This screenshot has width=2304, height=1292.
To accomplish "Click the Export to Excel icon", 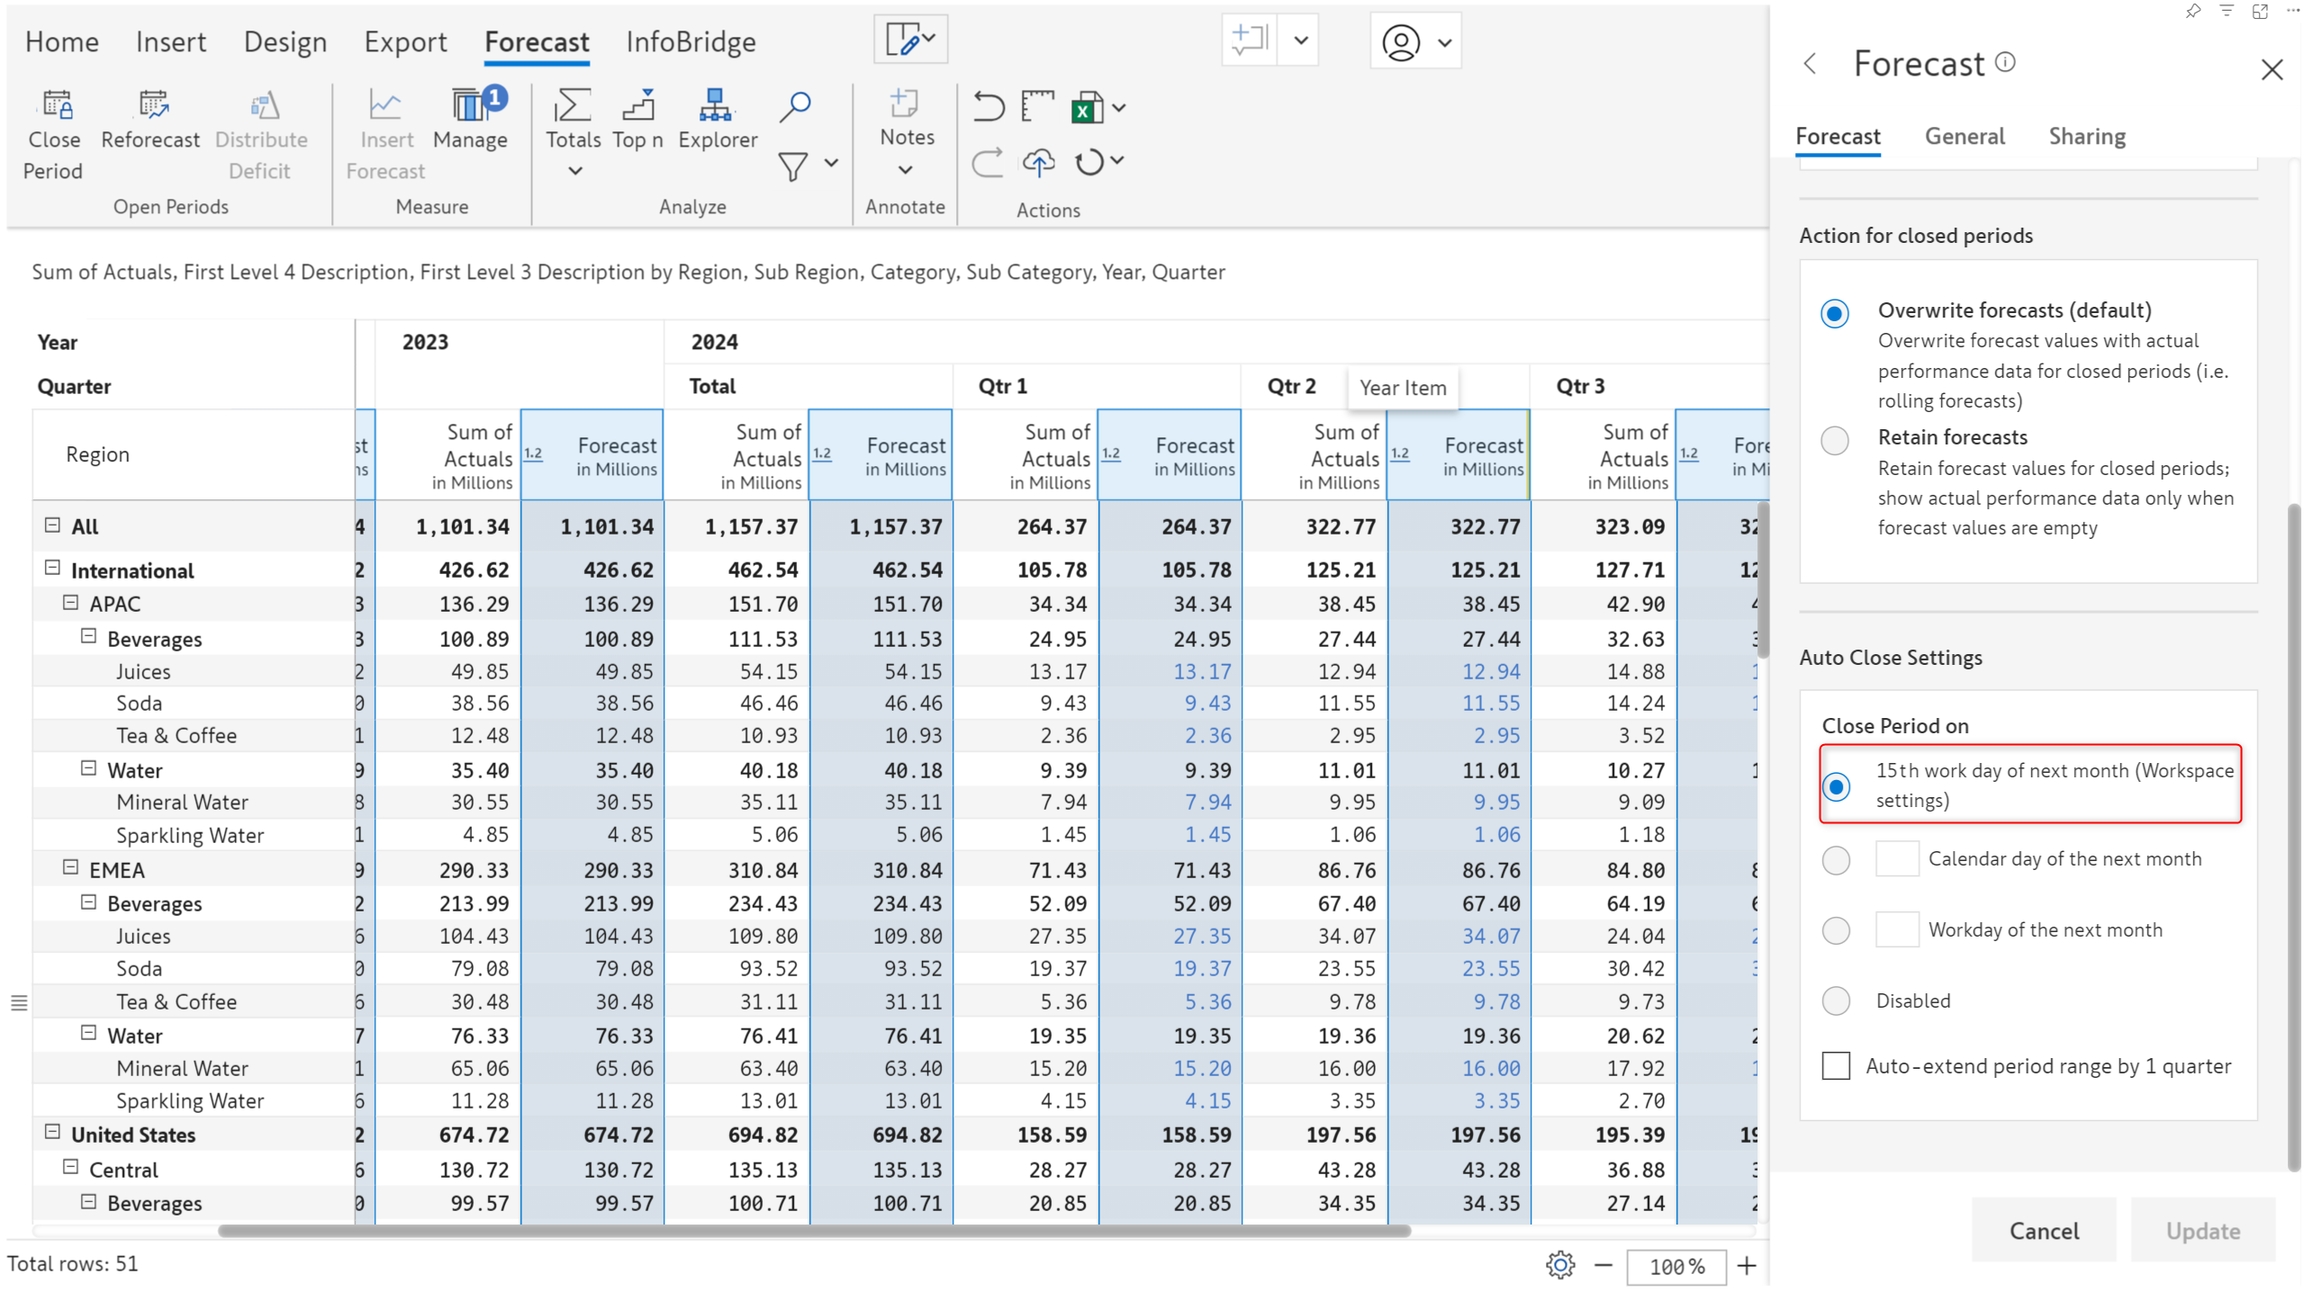I will [1087, 108].
